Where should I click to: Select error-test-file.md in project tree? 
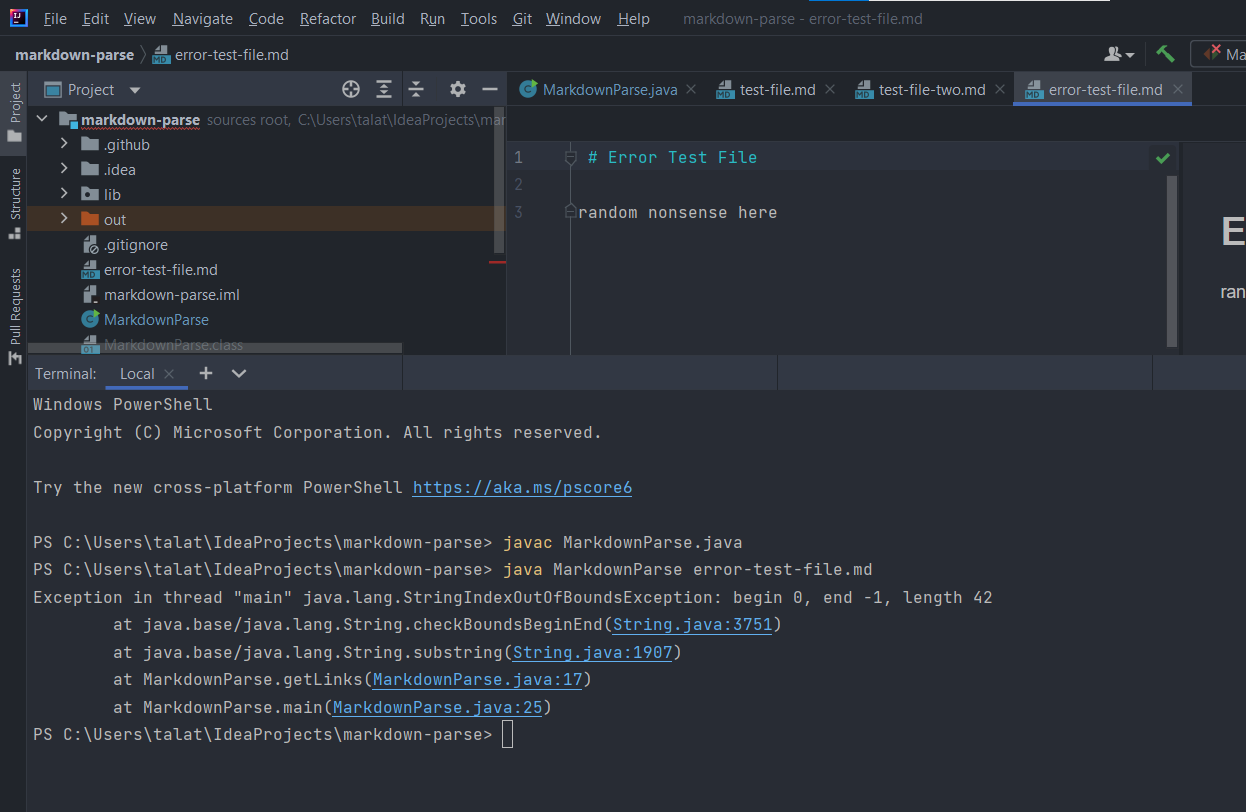161,270
